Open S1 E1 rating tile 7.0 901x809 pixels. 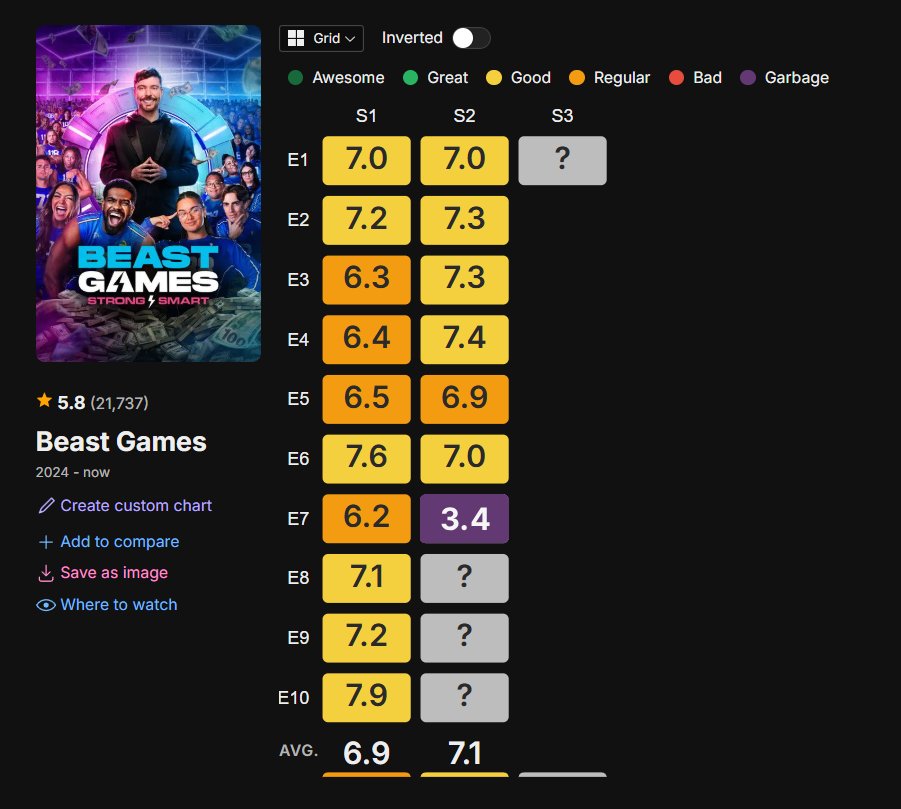coord(367,160)
